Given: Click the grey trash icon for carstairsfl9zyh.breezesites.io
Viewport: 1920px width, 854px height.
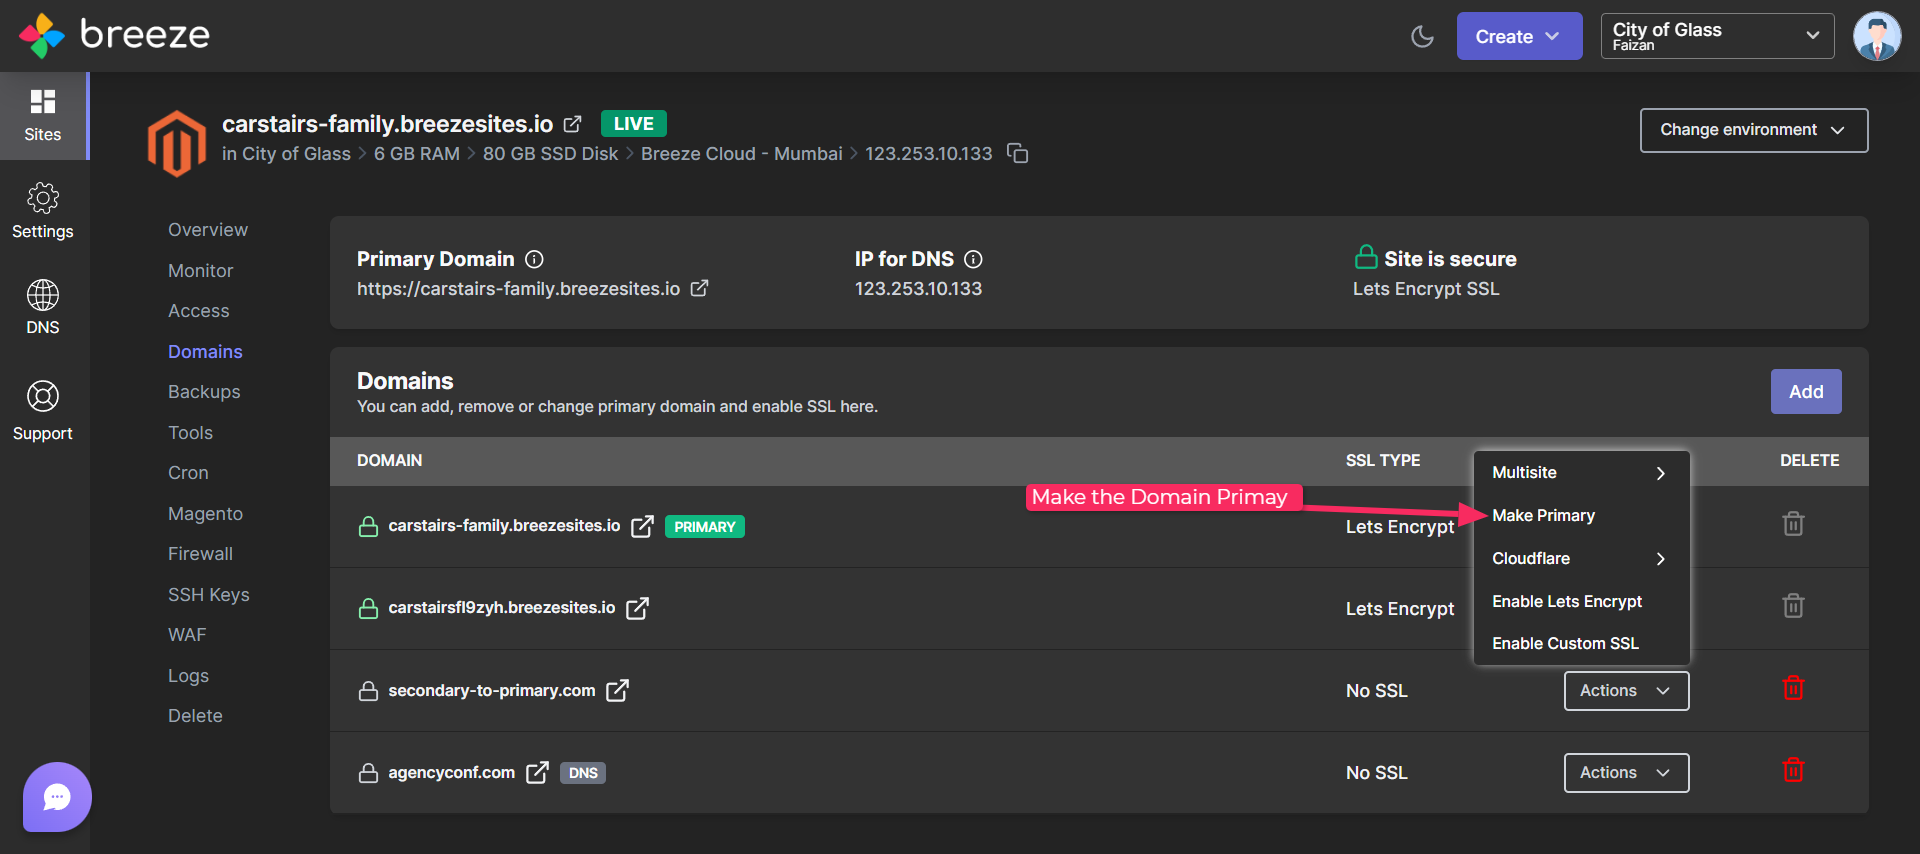Looking at the screenshot, I should [x=1793, y=605].
